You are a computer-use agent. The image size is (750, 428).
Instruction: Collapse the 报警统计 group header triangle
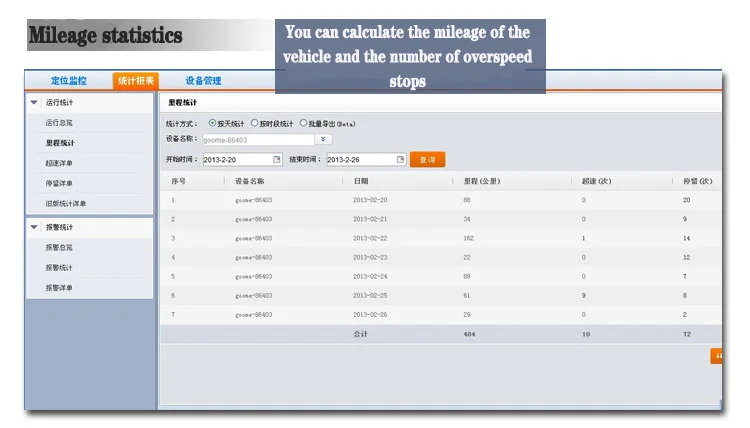pyautogui.click(x=34, y=227)
